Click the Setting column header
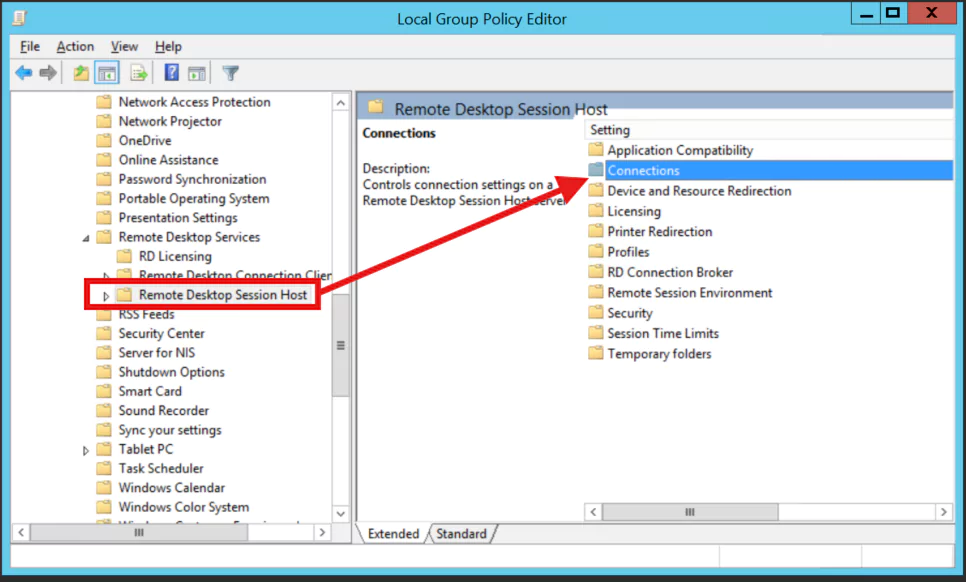966x582 pixels. coord(768,130)
